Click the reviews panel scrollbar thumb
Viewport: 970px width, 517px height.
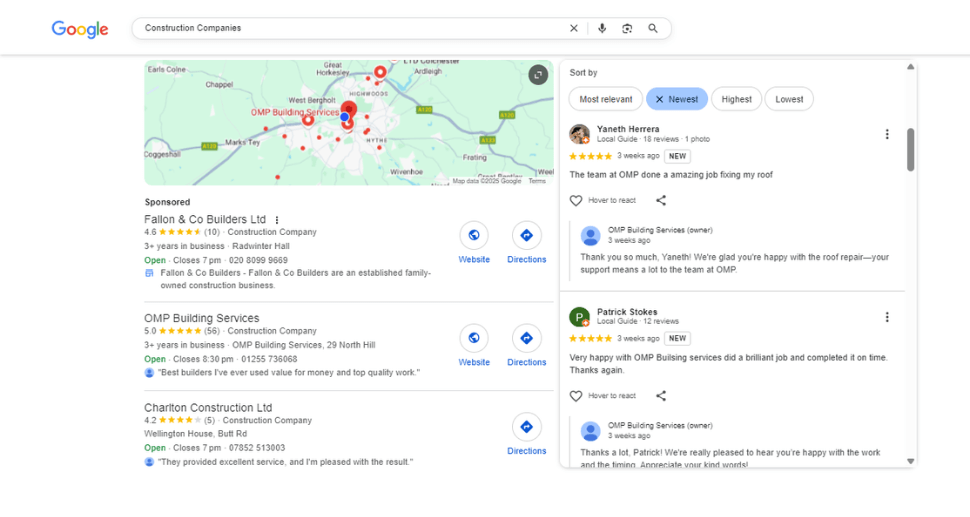tap(911, 149)
